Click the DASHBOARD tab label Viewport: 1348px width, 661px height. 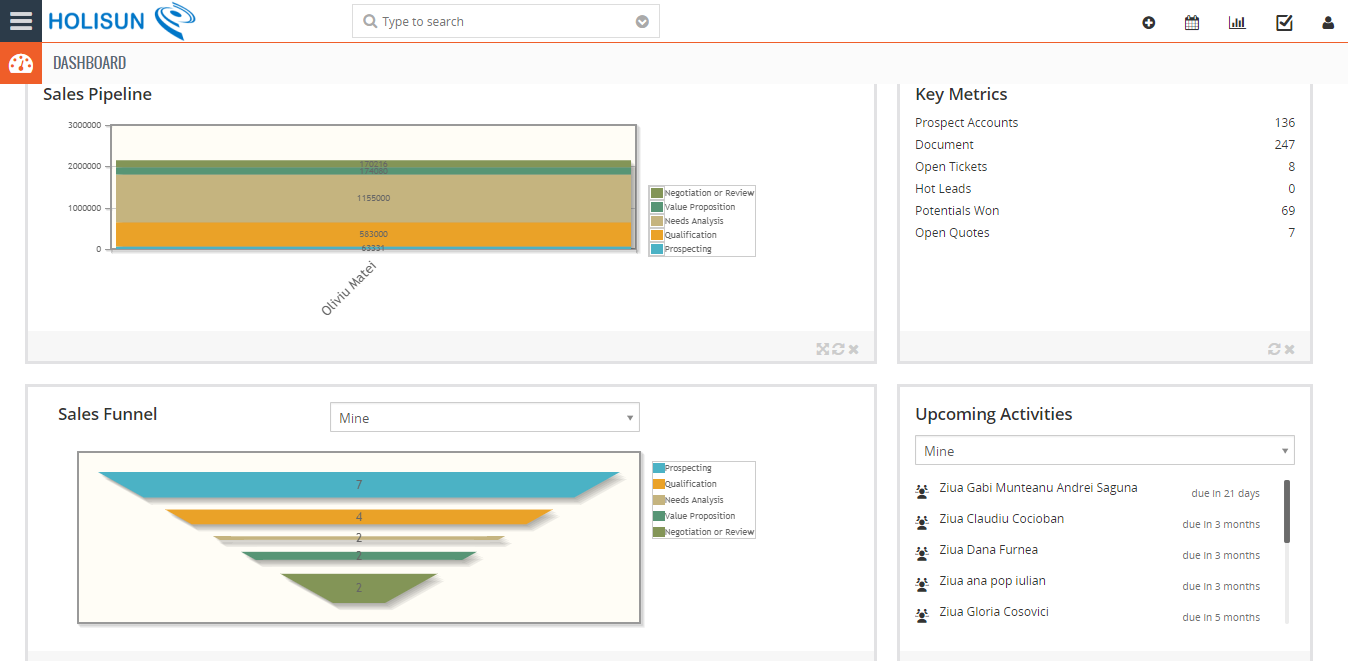tap(89, 63)
